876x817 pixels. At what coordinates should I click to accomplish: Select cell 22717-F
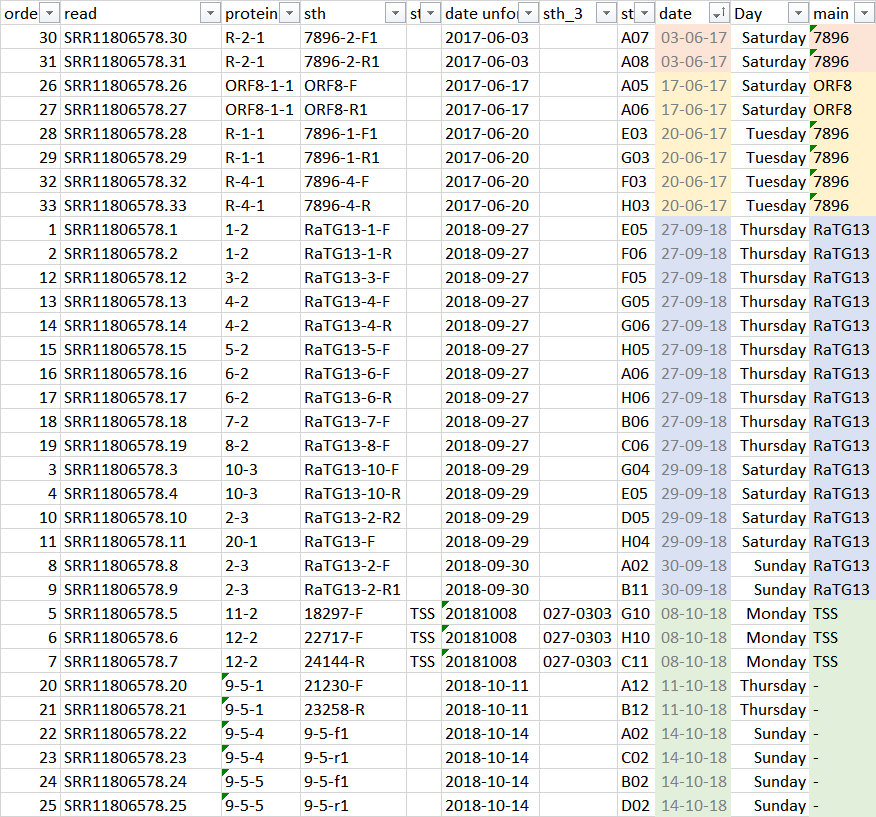[353, 638]
